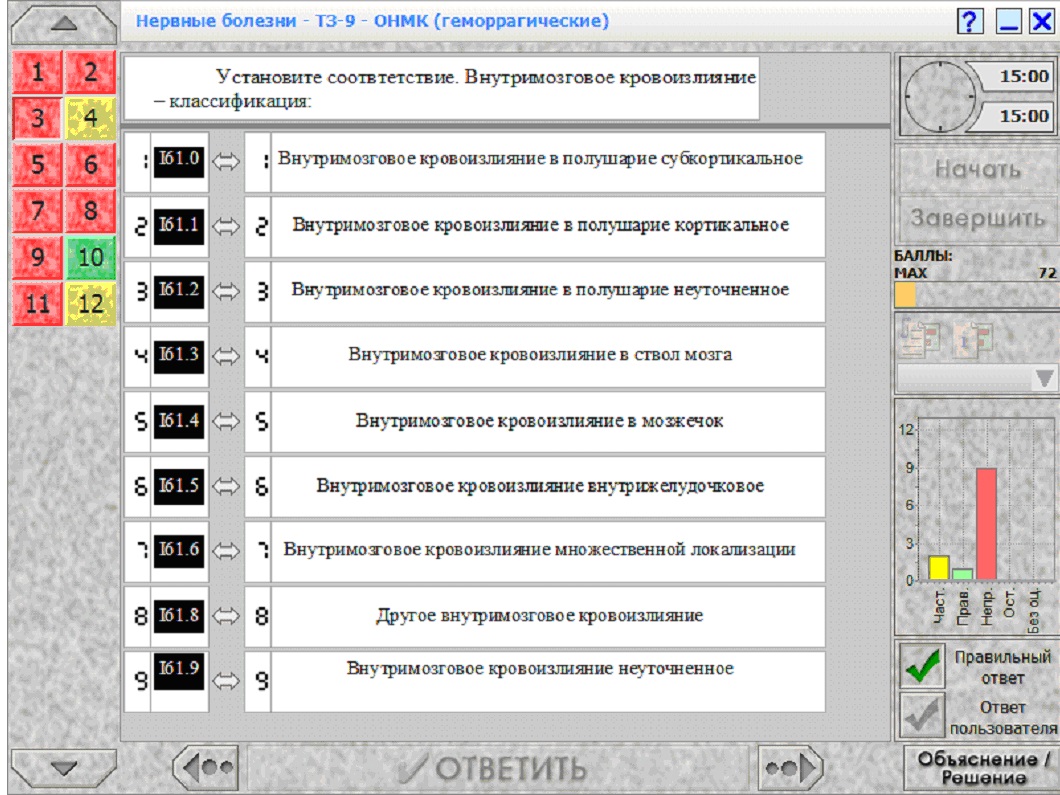
Task: Click the Начать button
Action: click(x=978, y=169)
